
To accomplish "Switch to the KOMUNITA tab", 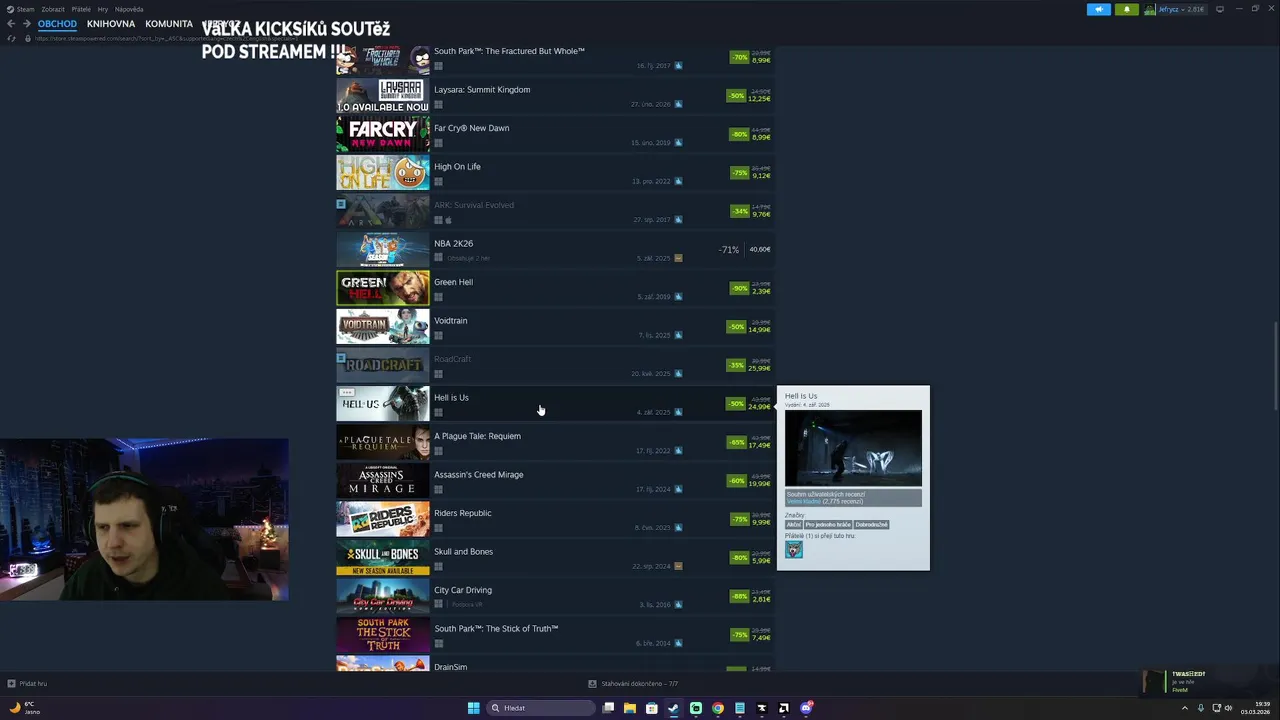I will point(169,24).
